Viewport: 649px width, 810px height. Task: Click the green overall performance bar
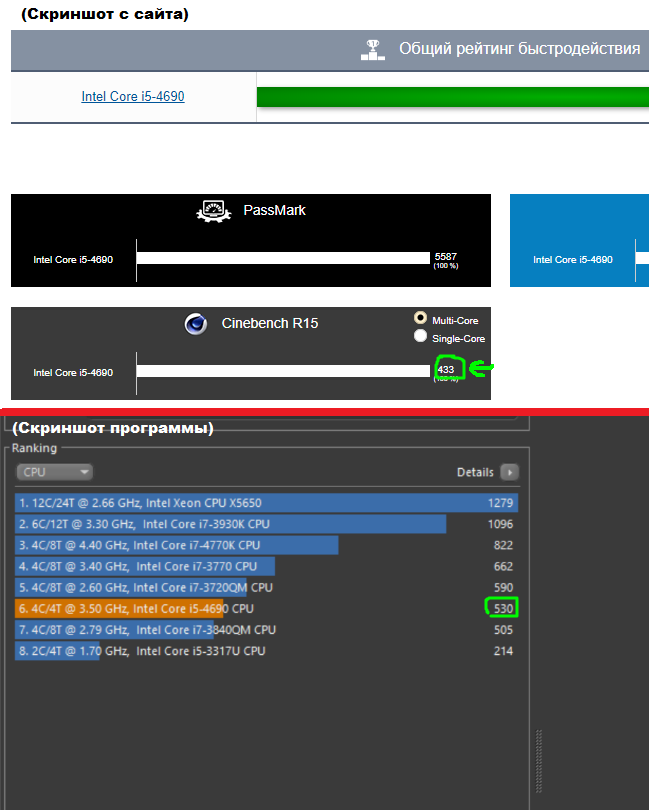[x=453, y=97]
